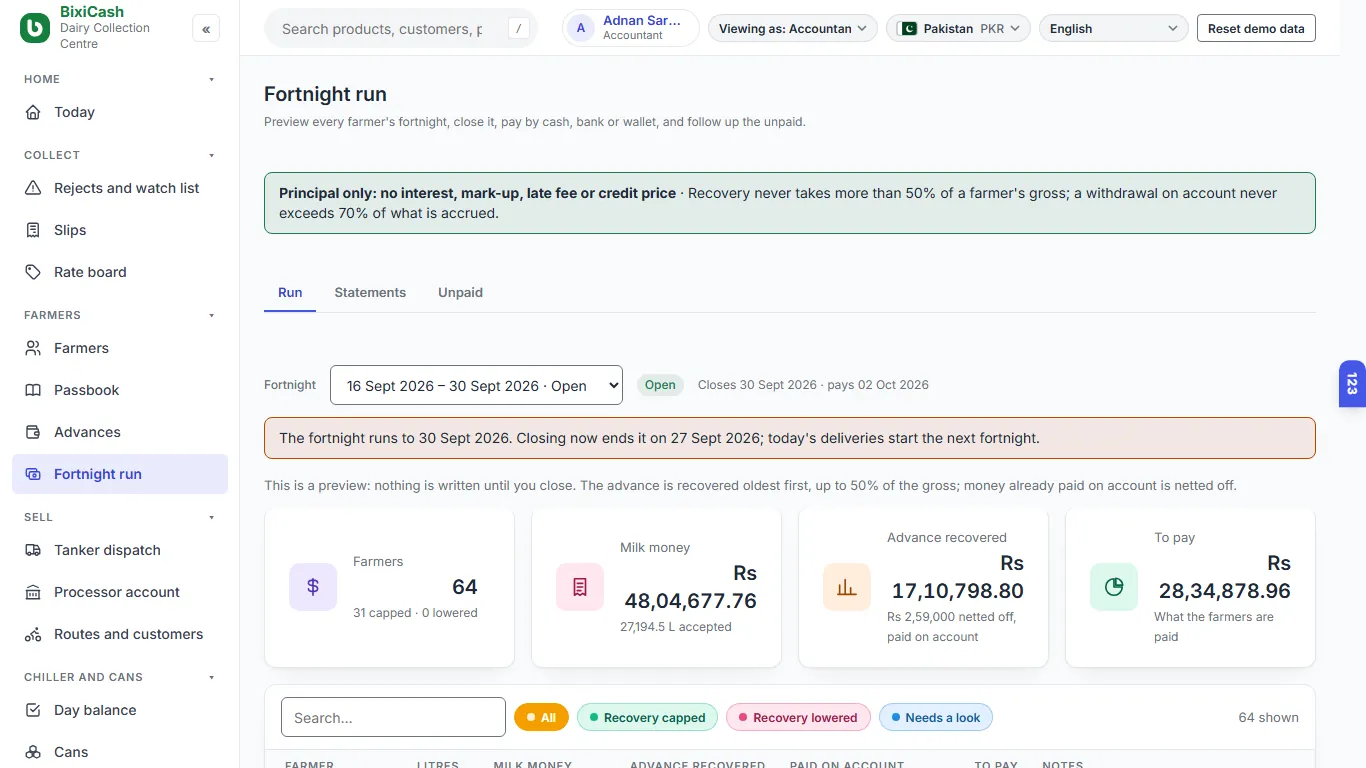Open the English language dropdown
Image resolution: width=1366 pixels, height=768 pixels.
point(1114,28)
